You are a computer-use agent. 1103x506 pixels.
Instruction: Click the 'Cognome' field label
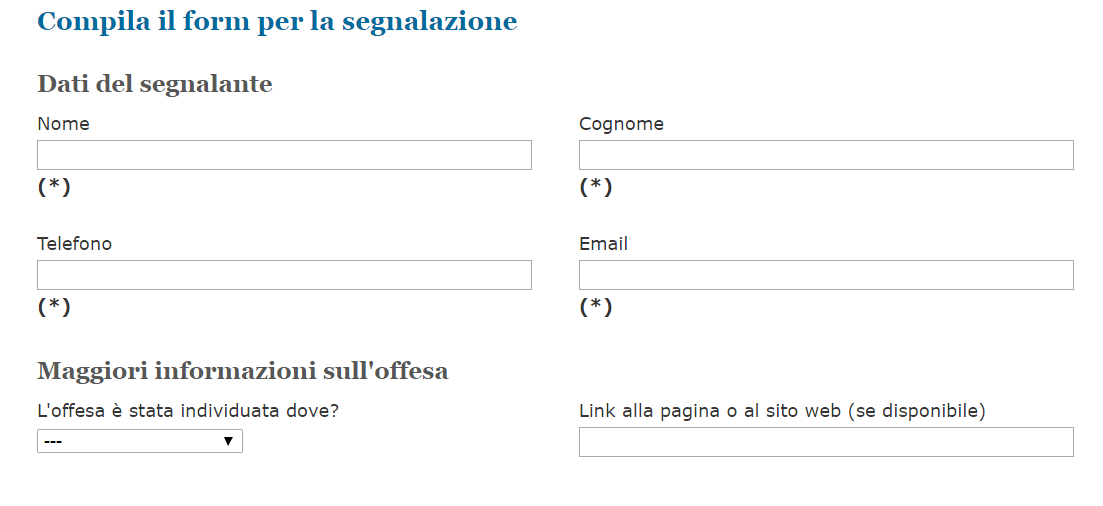click(621, 124)
